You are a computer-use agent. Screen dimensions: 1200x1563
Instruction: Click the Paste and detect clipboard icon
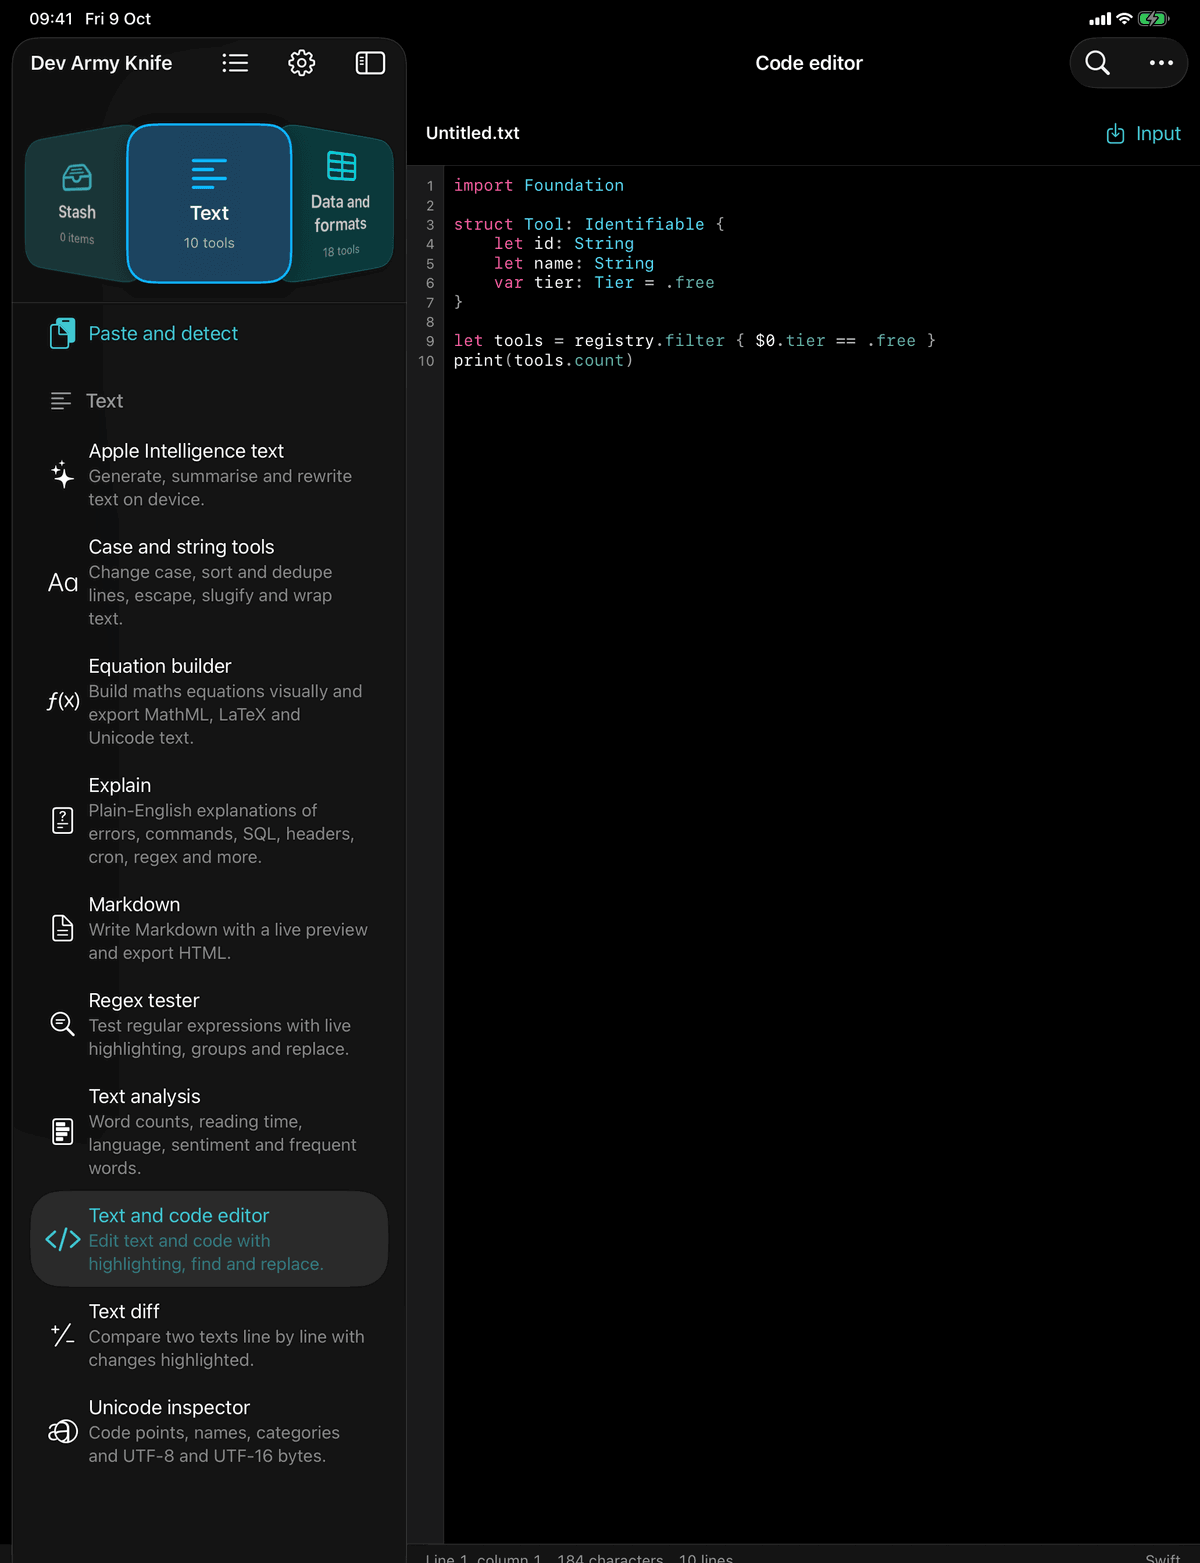[62, 333]
